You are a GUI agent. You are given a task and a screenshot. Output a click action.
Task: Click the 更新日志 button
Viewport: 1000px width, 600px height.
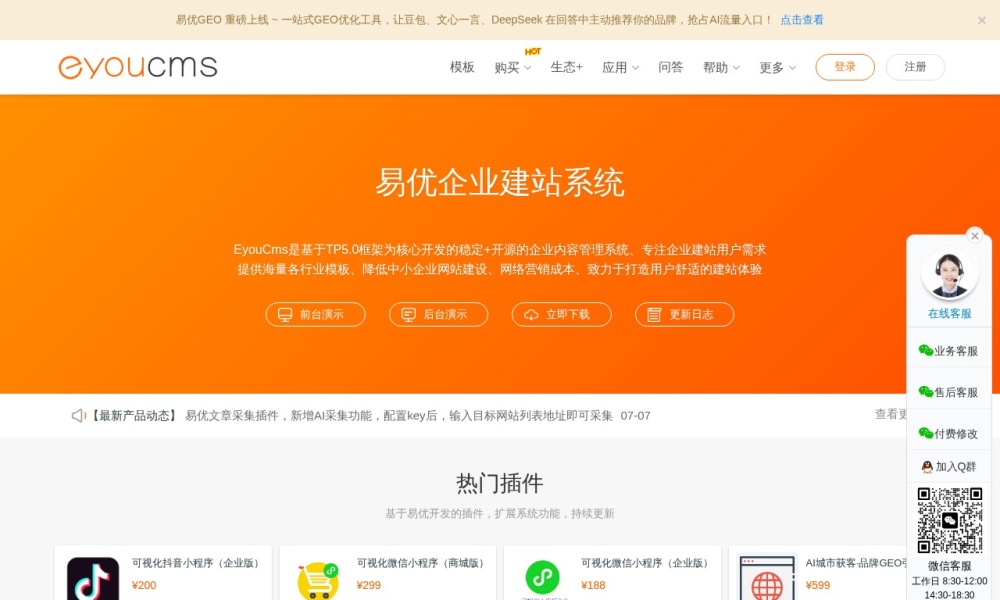click(x=684, y=314)
